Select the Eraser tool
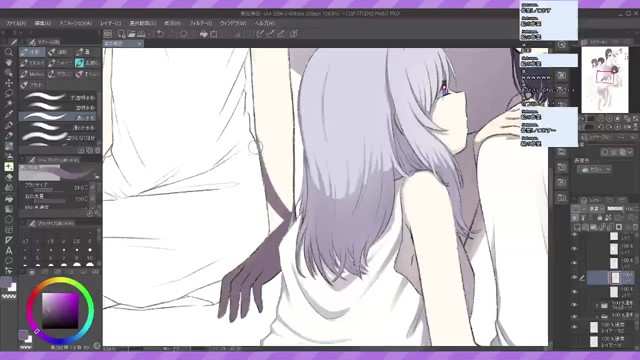This screenshot has height=360, width=640. (x=9, y=177)
